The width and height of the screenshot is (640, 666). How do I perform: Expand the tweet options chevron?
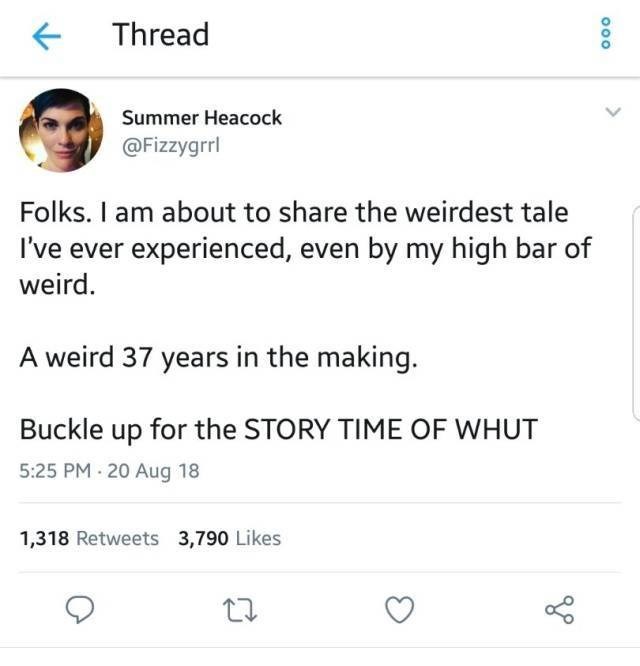click(x=612, y=112)
